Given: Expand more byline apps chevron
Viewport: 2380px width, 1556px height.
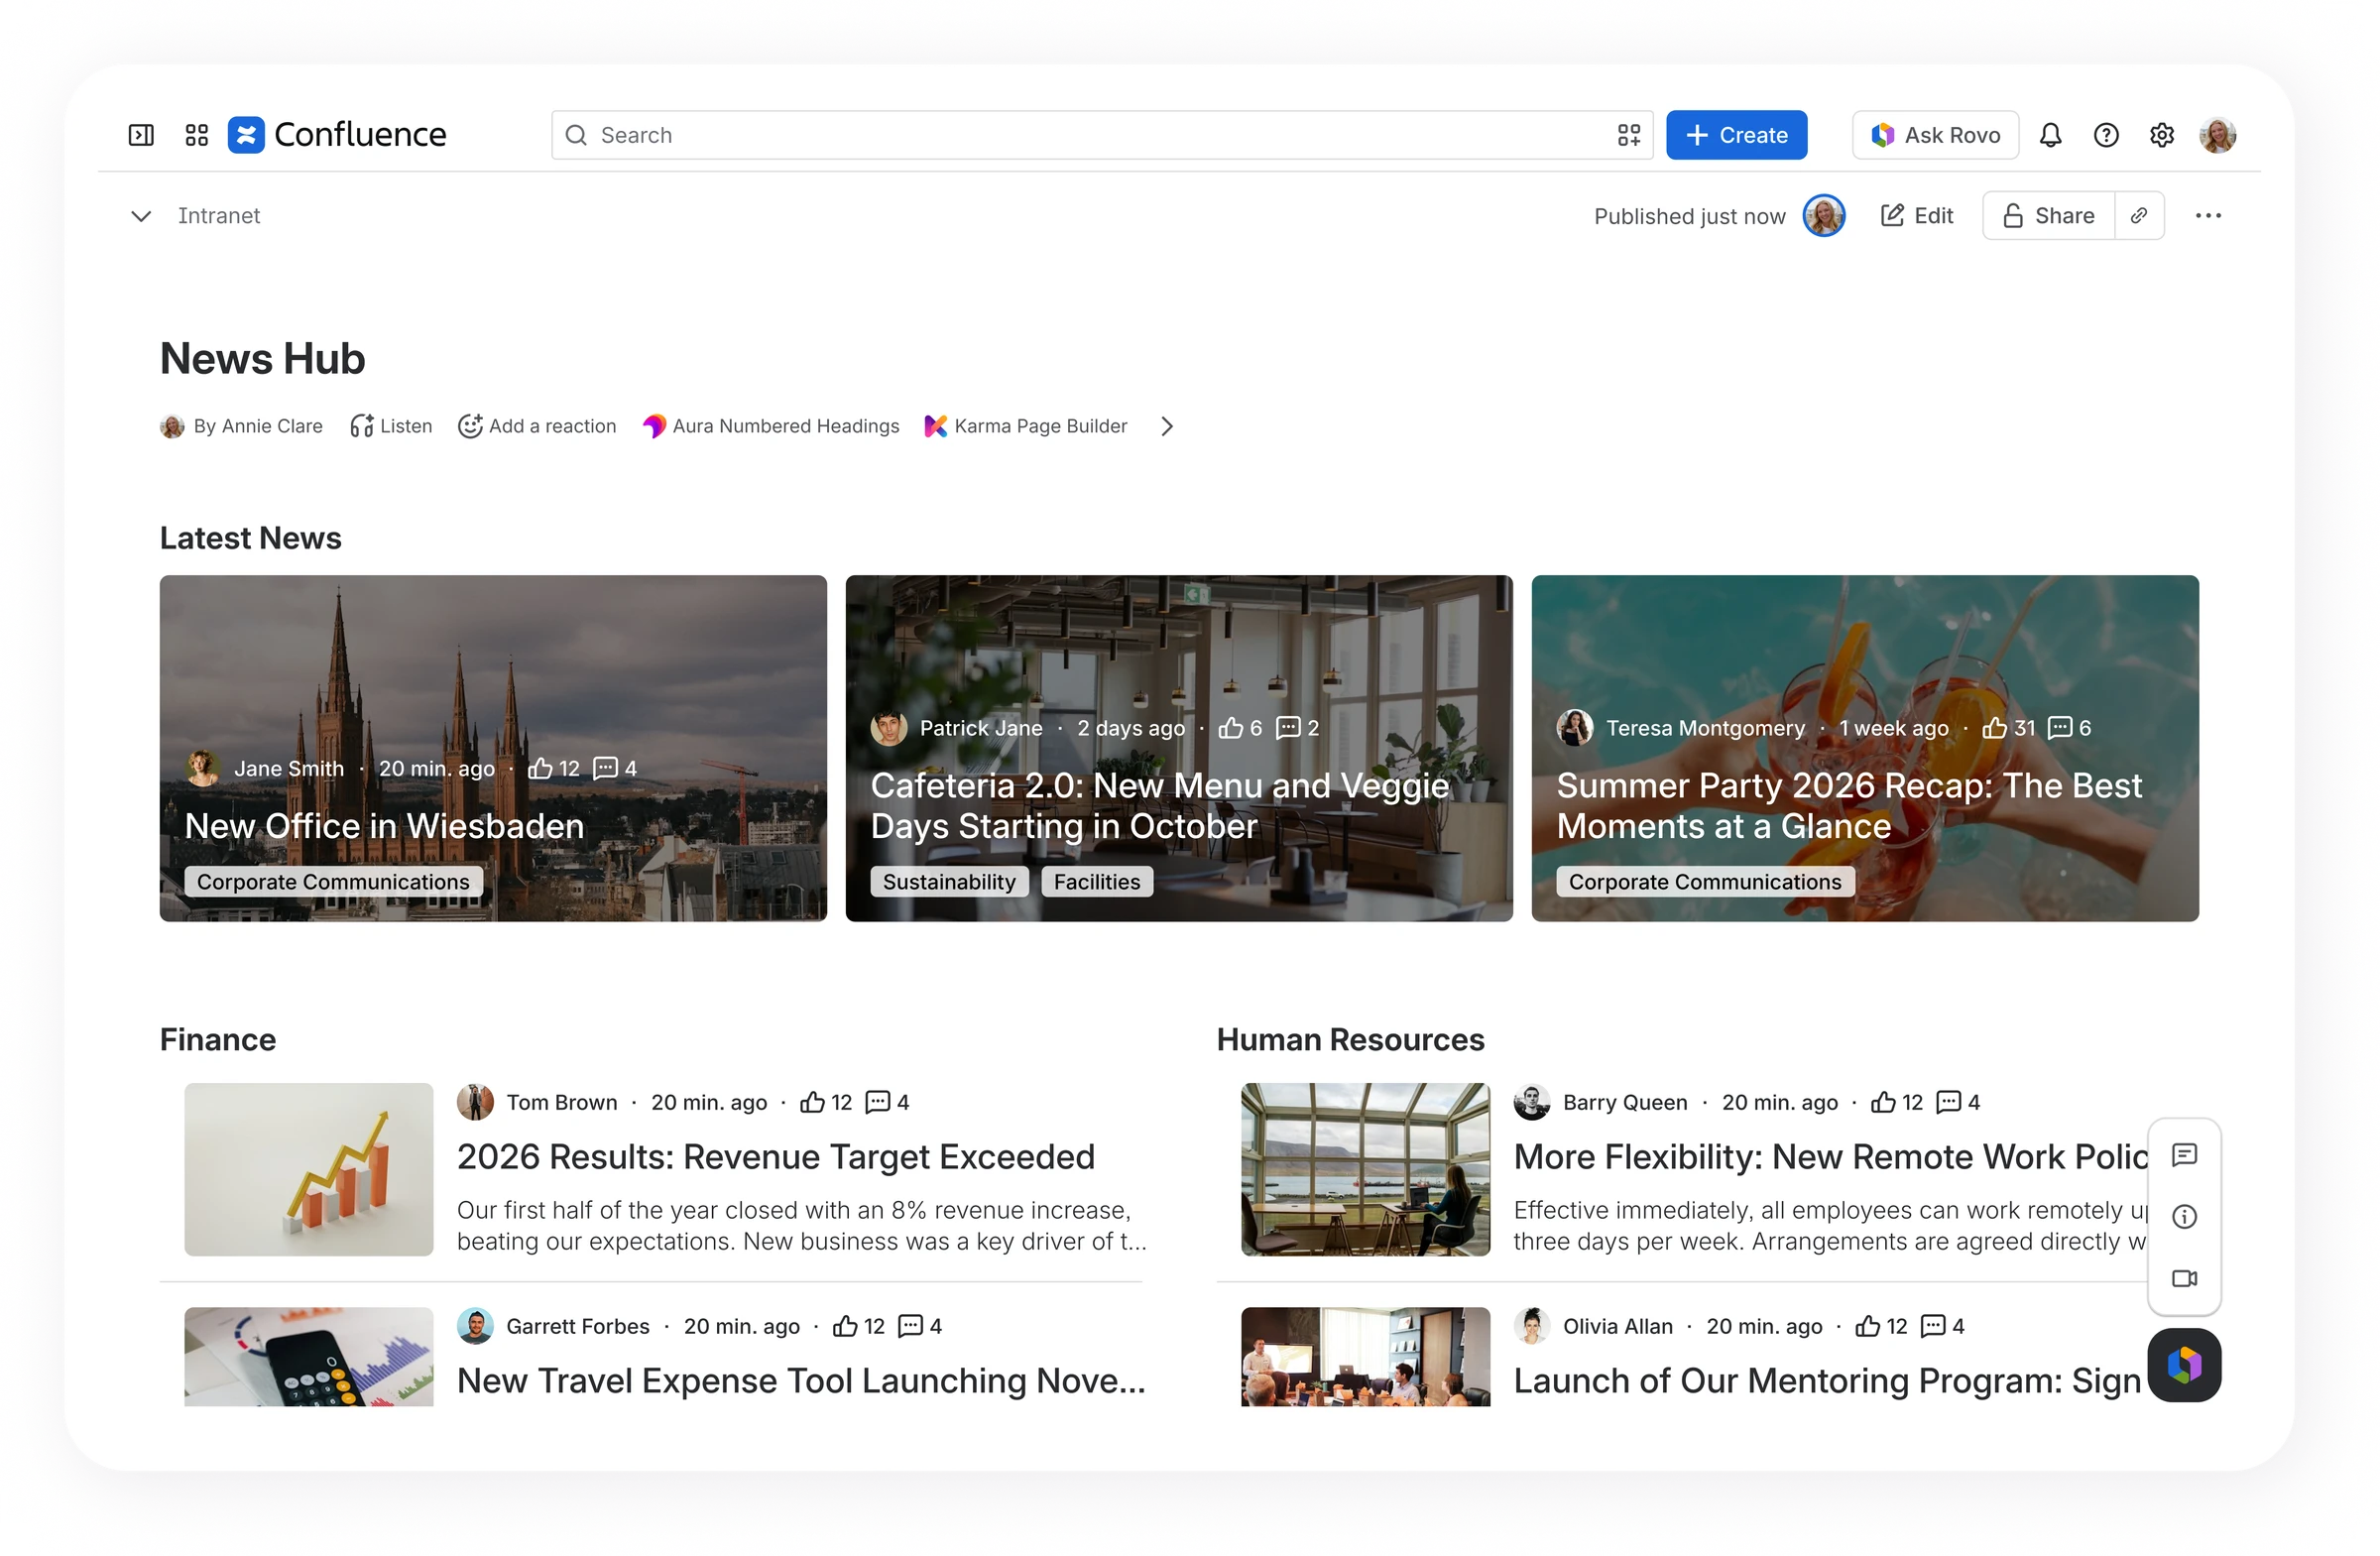Looking at the screenshot, I should click(x=1167, y=426).
